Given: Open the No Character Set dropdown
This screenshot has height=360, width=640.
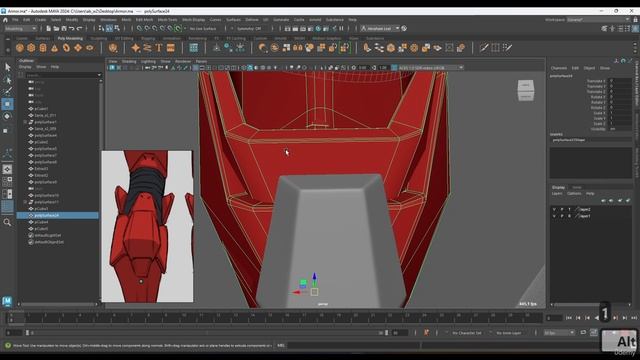Looking at the screenshot, I should 466,333.
